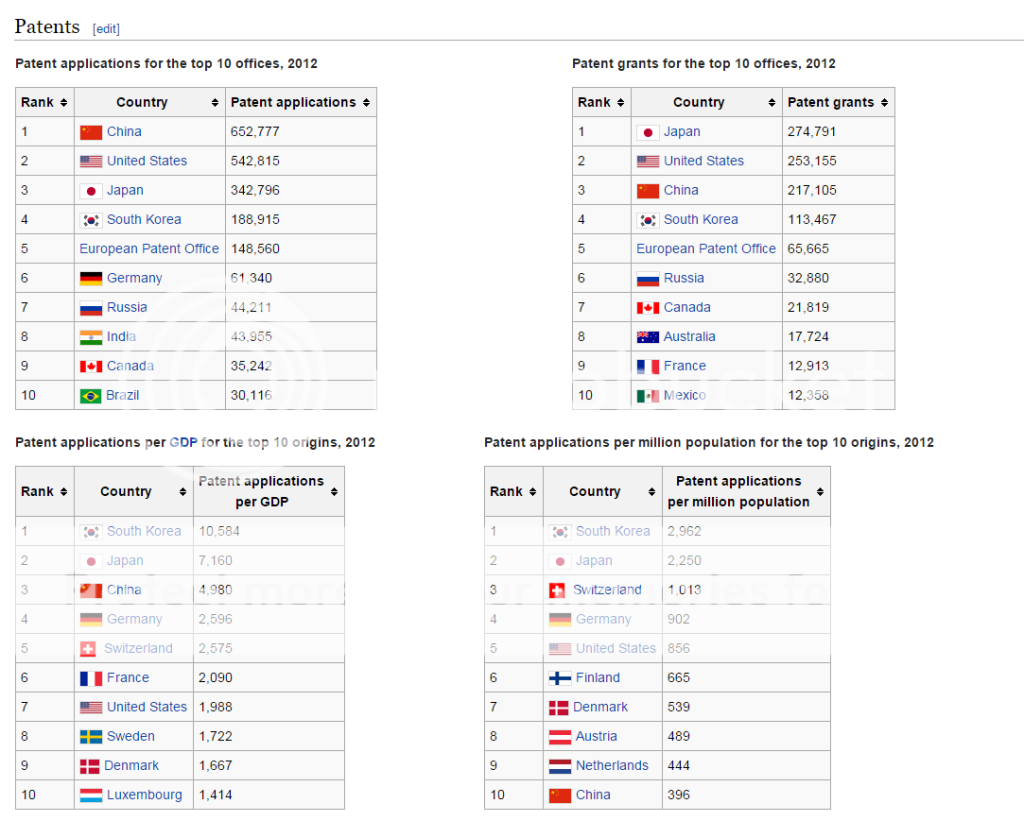
Task: Follow the Austria country link
Action: point(597,737)
